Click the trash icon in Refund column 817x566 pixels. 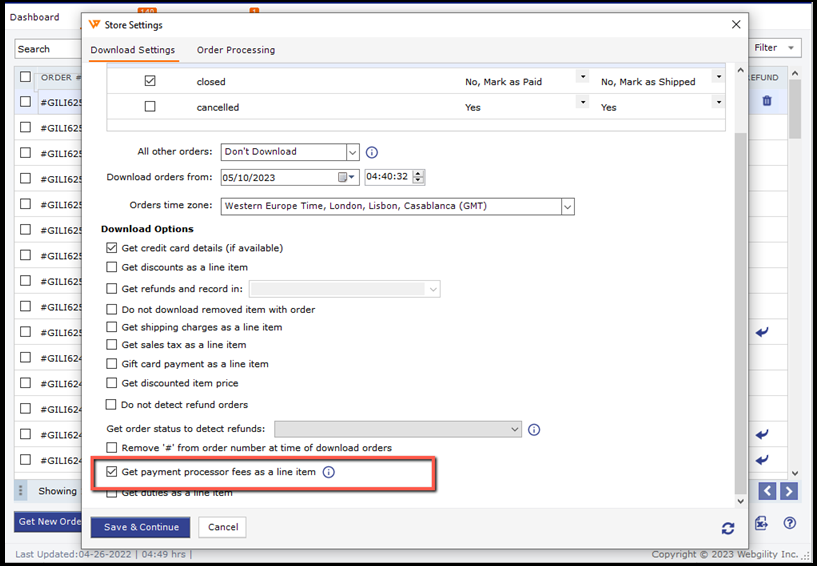[767, 101]
